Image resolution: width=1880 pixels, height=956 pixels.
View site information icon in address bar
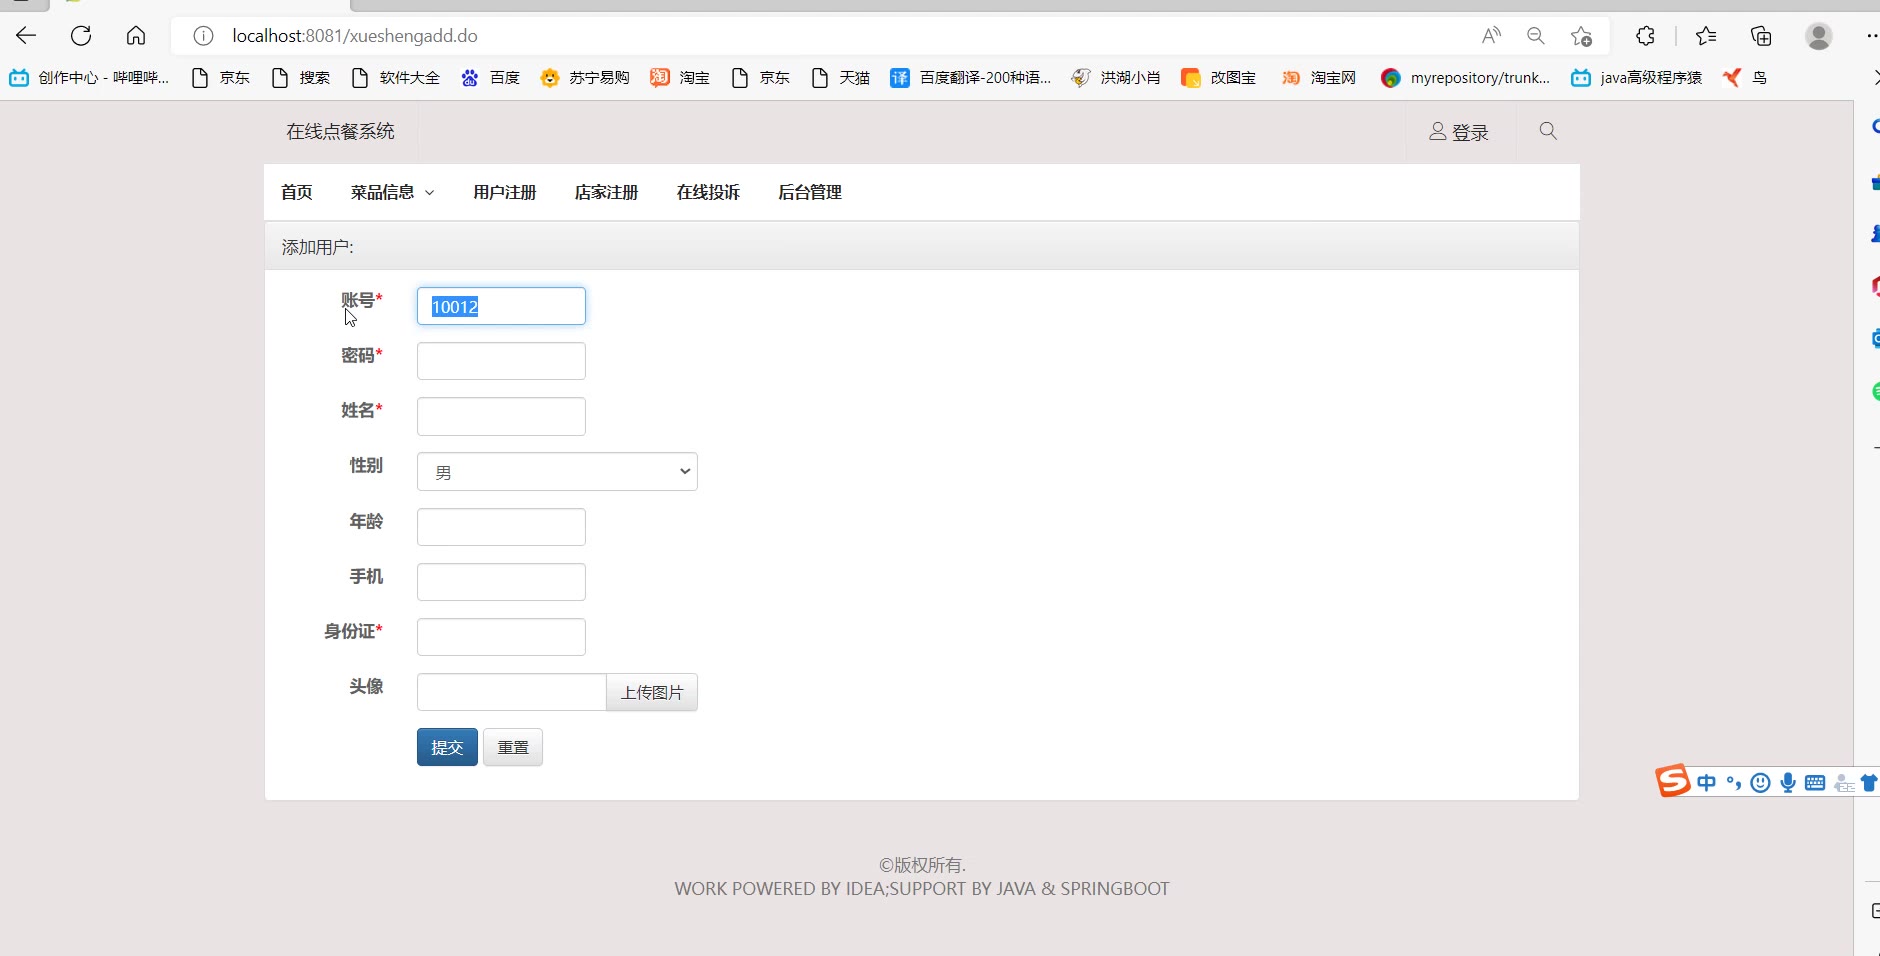203,36
